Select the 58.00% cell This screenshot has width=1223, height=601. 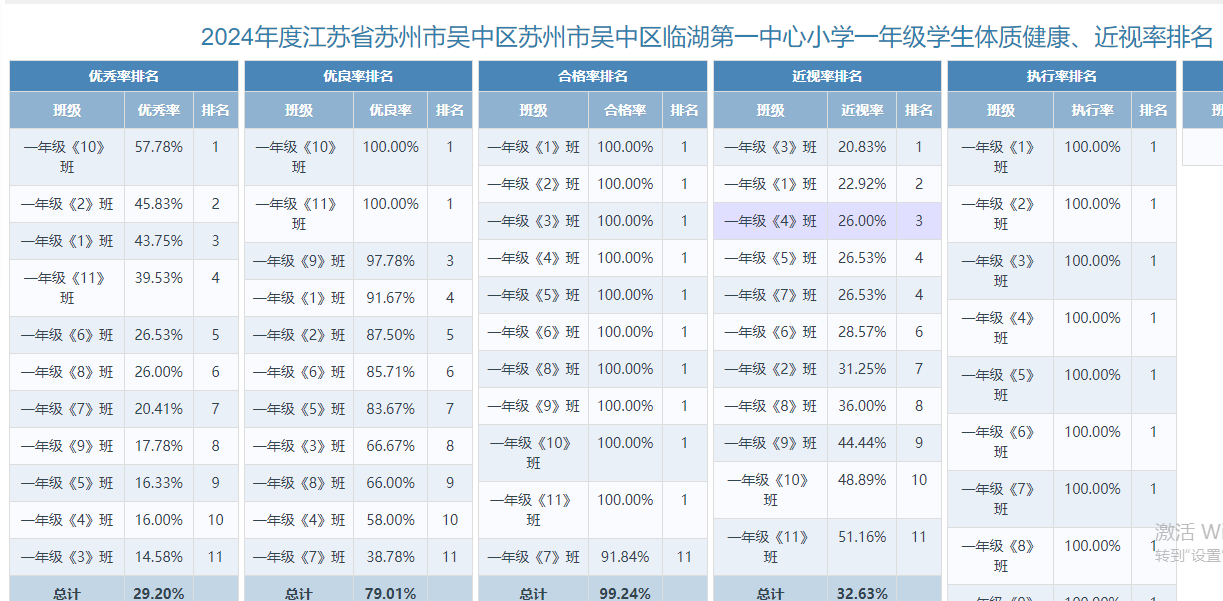[x=390, y=520]
